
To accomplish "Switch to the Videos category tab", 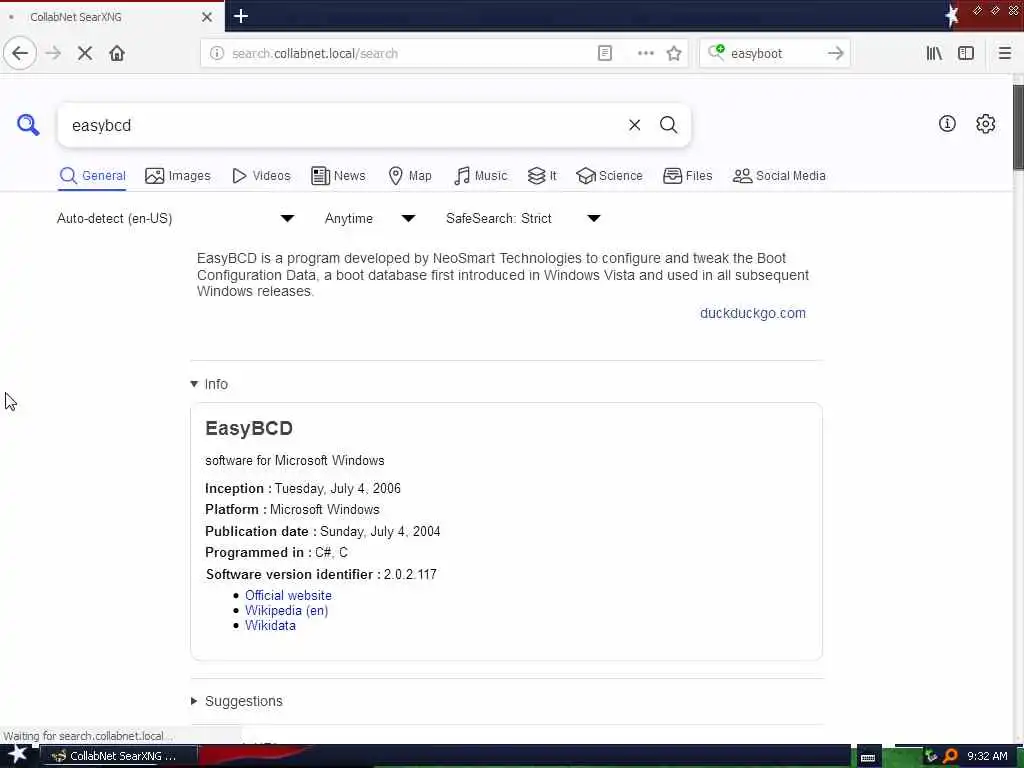I will point(261,176).
